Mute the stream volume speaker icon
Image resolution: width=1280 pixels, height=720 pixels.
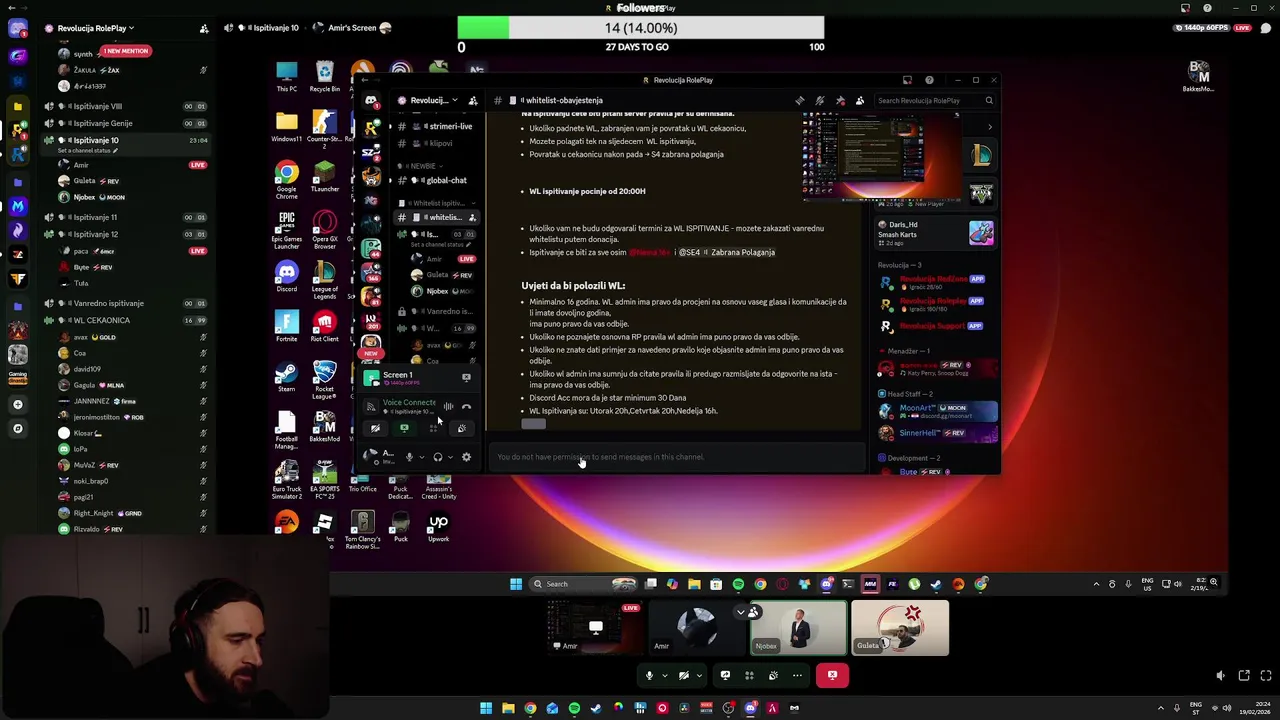(x=1220, y=676)
